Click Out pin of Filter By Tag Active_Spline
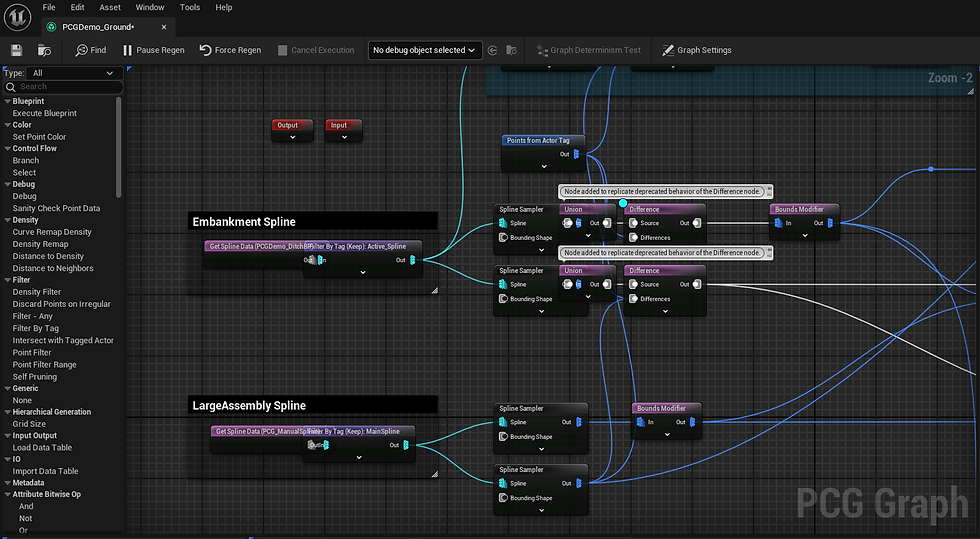The width and height of the screenshot is (980, 539). 412,260
